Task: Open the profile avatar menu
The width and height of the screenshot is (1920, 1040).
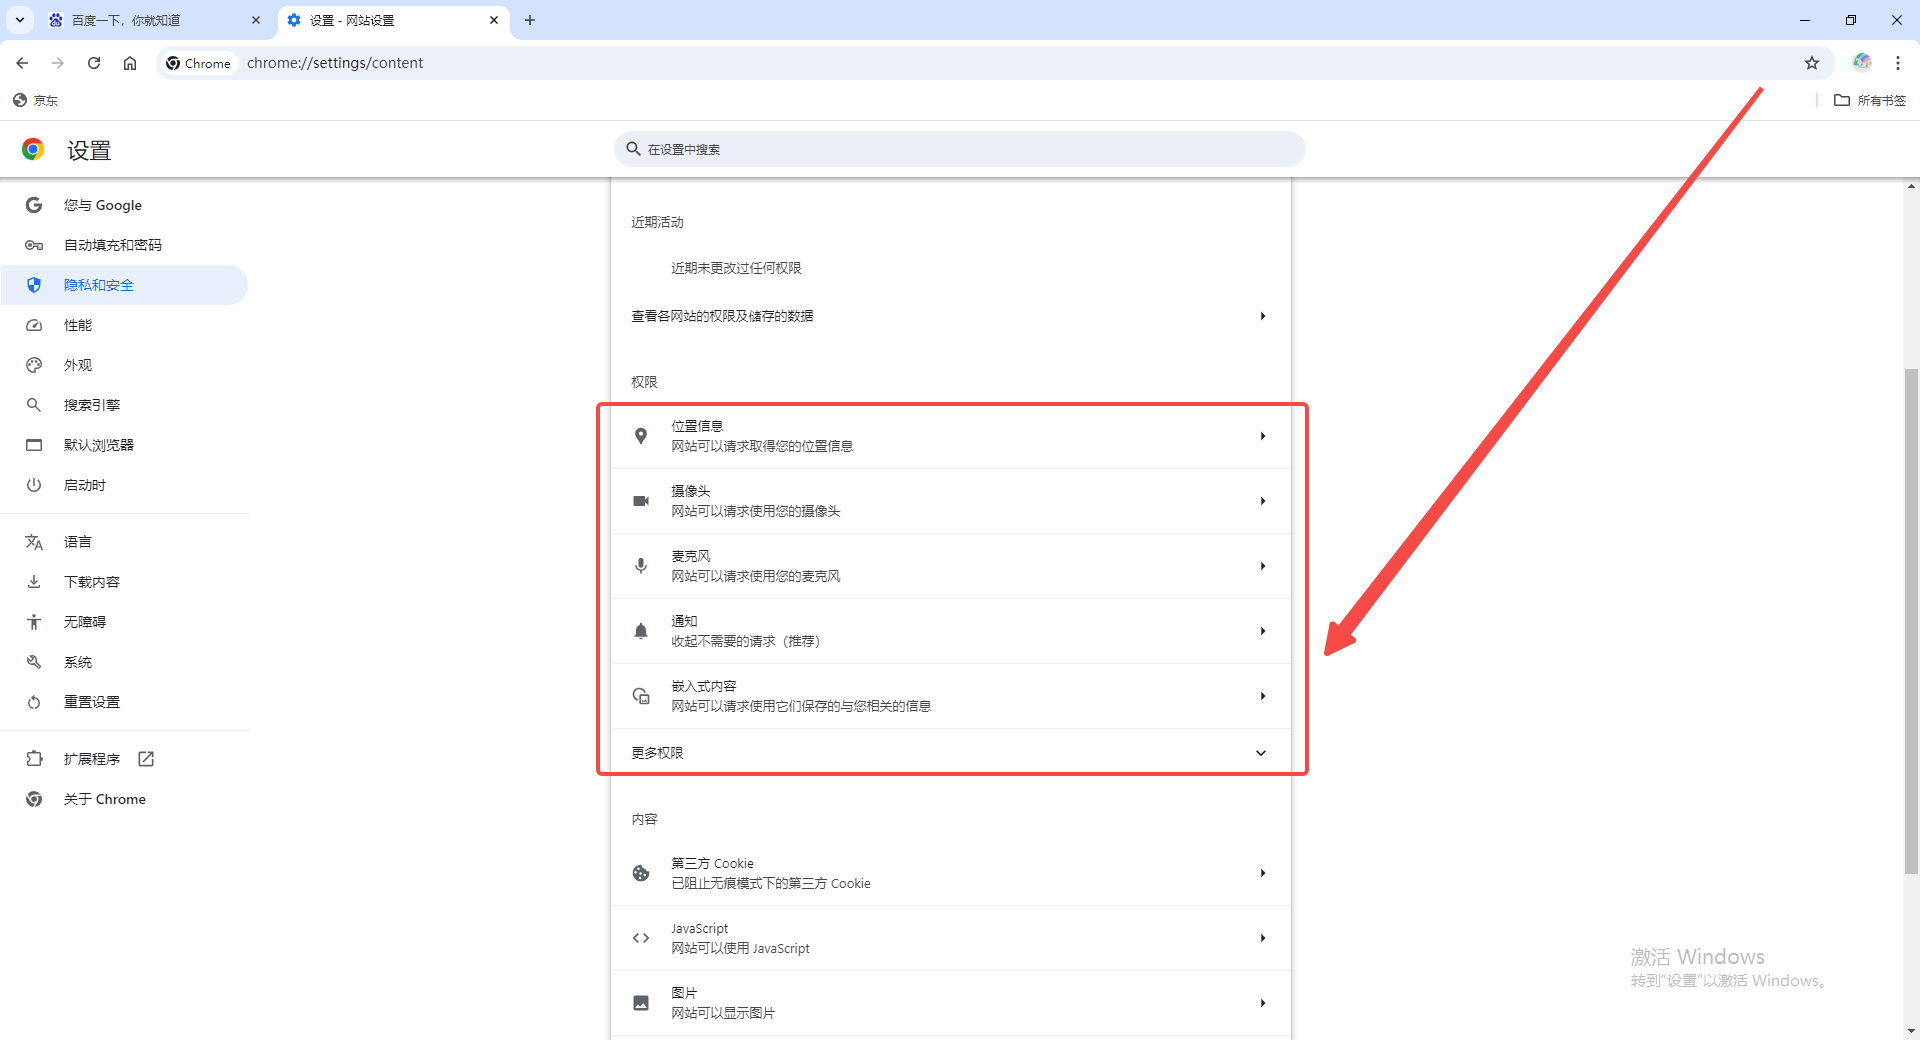Action: [x=1862, y=63]
